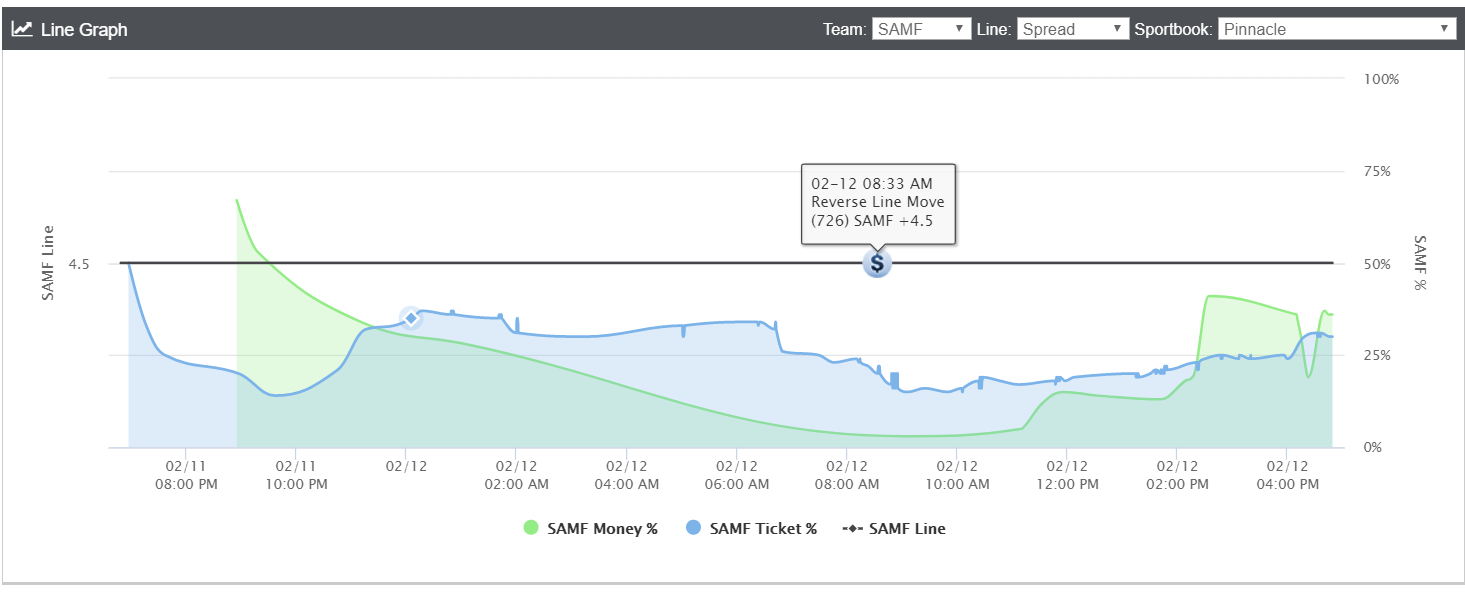Click the 4.5 value on the left axis

click(79, 264)
